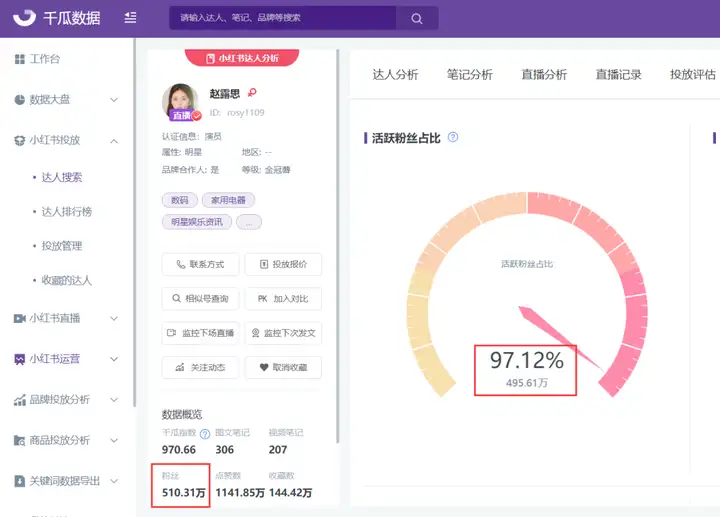Viewport: 720px width, 517px height.
Task: Switch to the 直播分析 tab
Action: click(x=544, y=74)
